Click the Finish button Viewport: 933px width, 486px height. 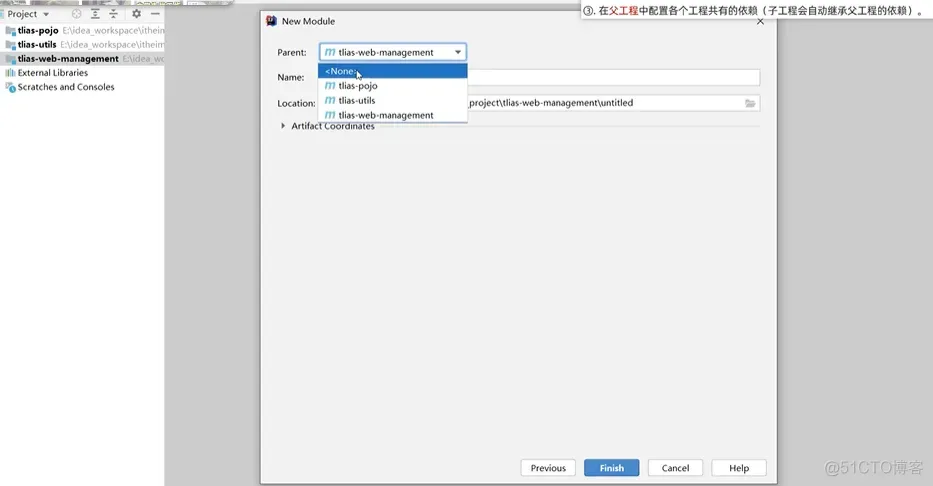[x=612, y=468]
